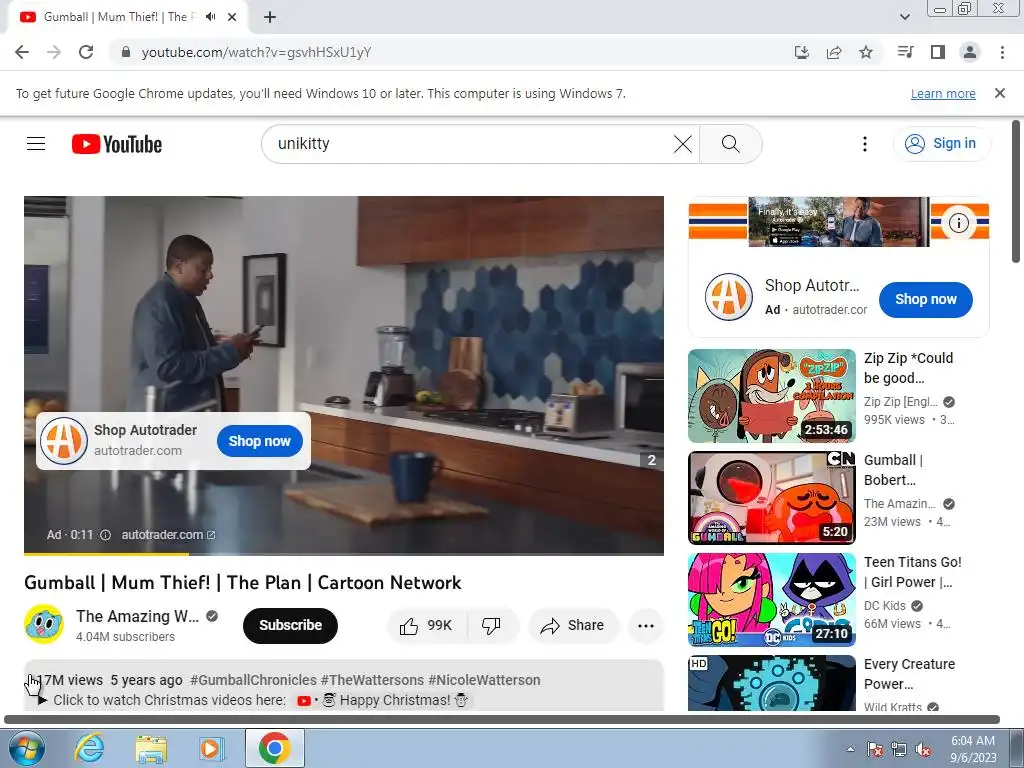Image resolution: width=1024 pixels, height=768 pixels.
Task: Go back with browser back arrow
Action: click(22, 52)
